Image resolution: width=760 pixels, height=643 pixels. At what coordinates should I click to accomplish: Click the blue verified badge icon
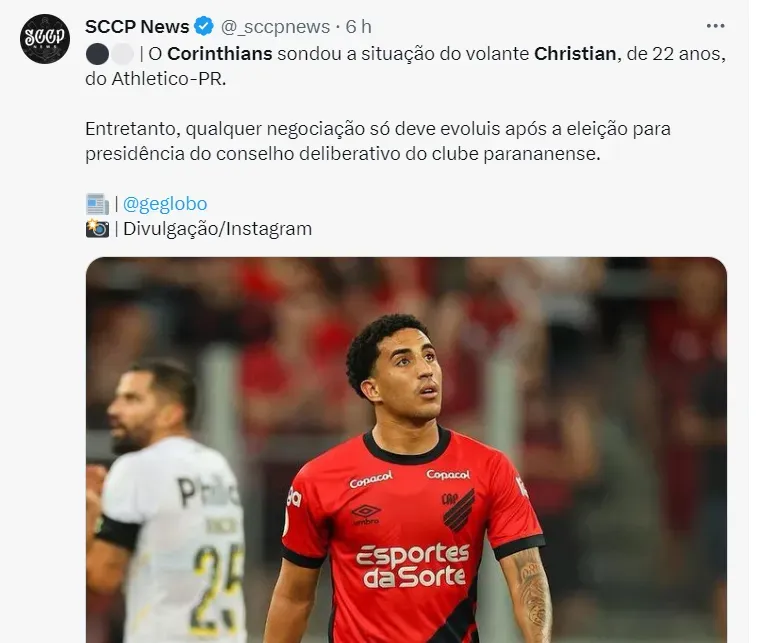click(x=204, y=26)
